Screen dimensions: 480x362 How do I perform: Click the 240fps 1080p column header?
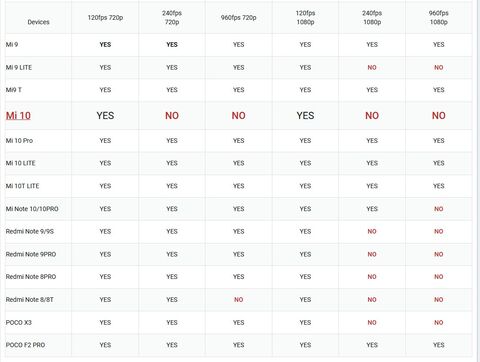tap(372, 18)
